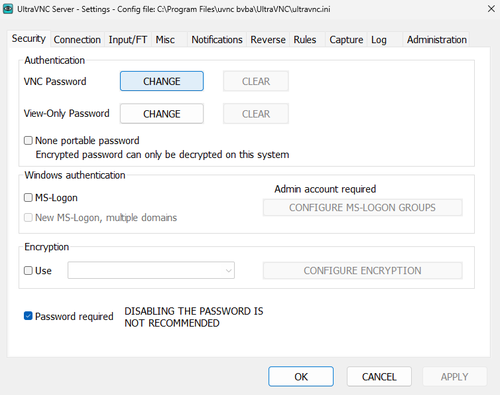Click CHANGE for VNC Password
Viewport: 500px width, 395px height.
(x=162, y=81)
